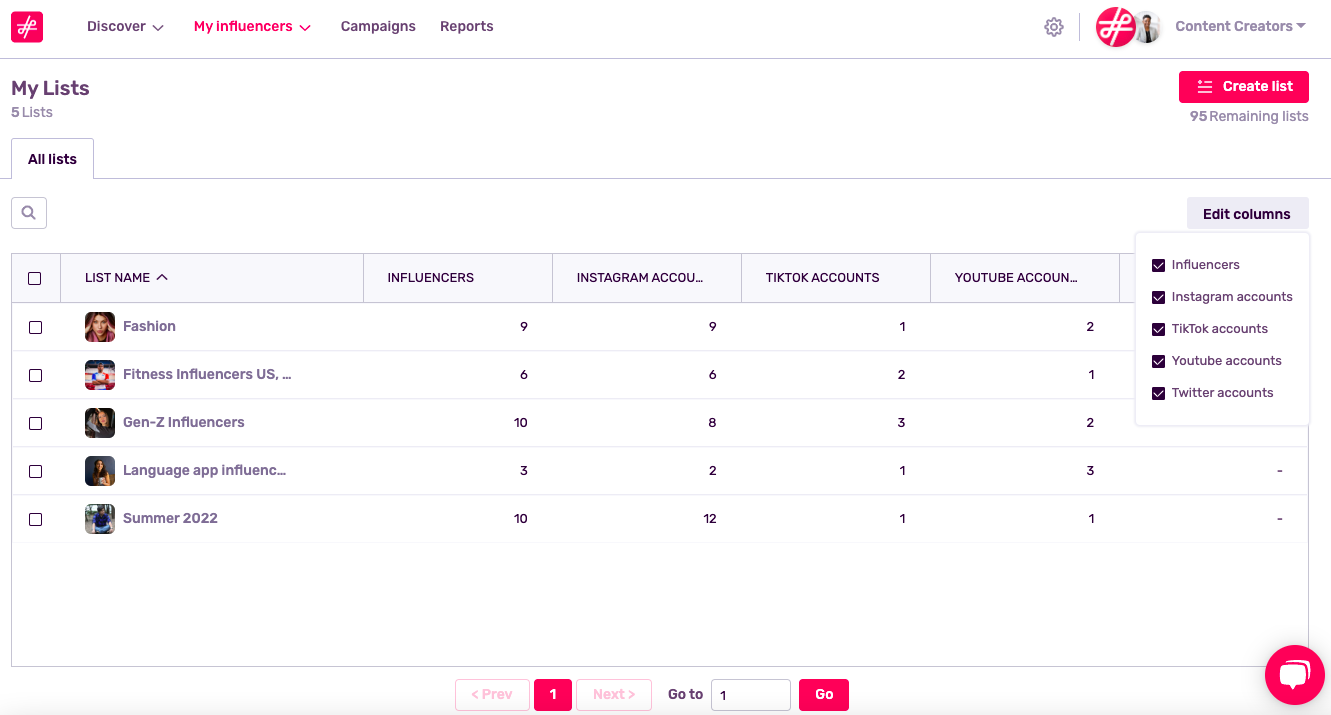Disable the Youtube accounts column checkbox
The image size is (1331, 715).
1158,360
